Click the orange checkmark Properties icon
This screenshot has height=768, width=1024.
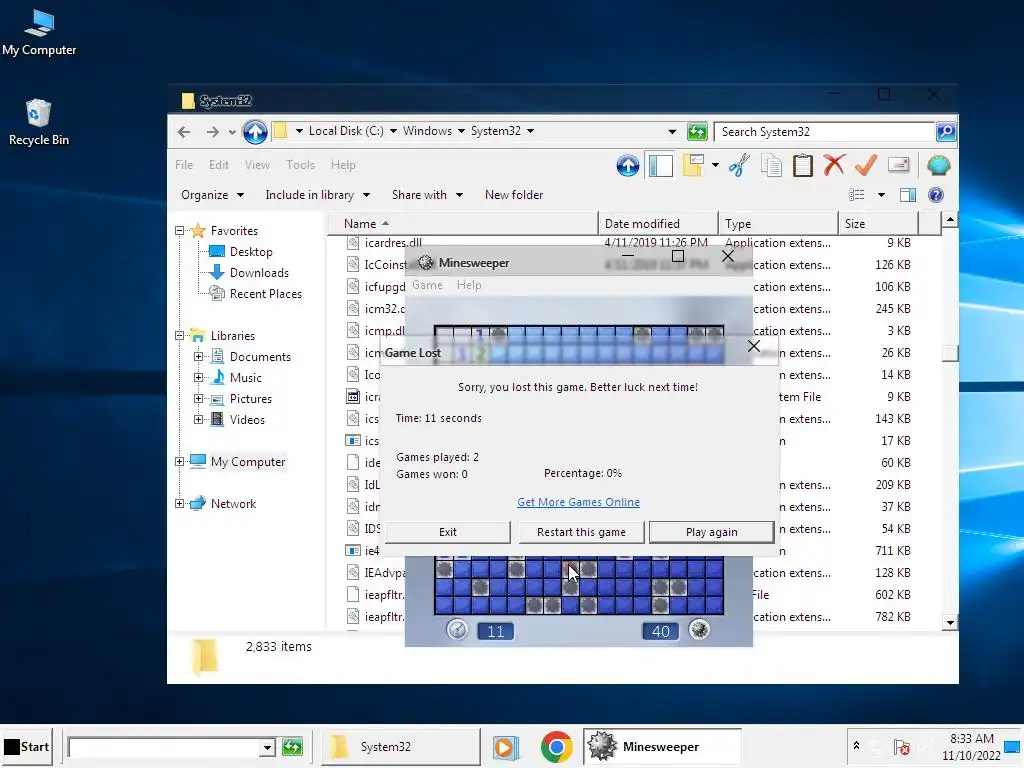point(866,165)
